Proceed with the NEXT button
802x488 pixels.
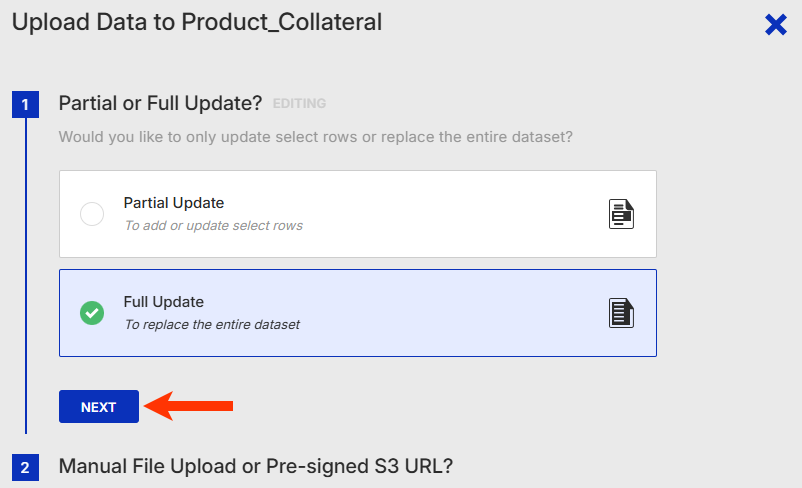click(99, 407)
